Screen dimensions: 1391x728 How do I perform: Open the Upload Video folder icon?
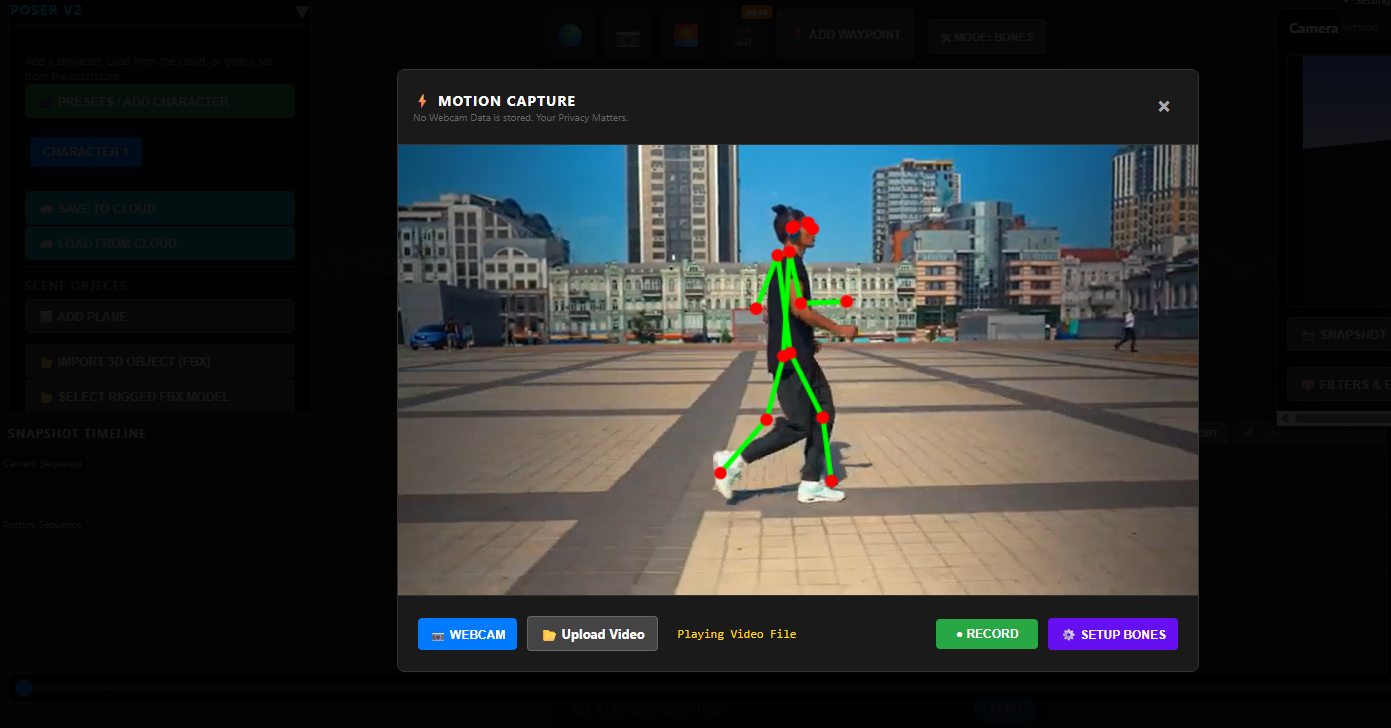[x=550, y=633]
